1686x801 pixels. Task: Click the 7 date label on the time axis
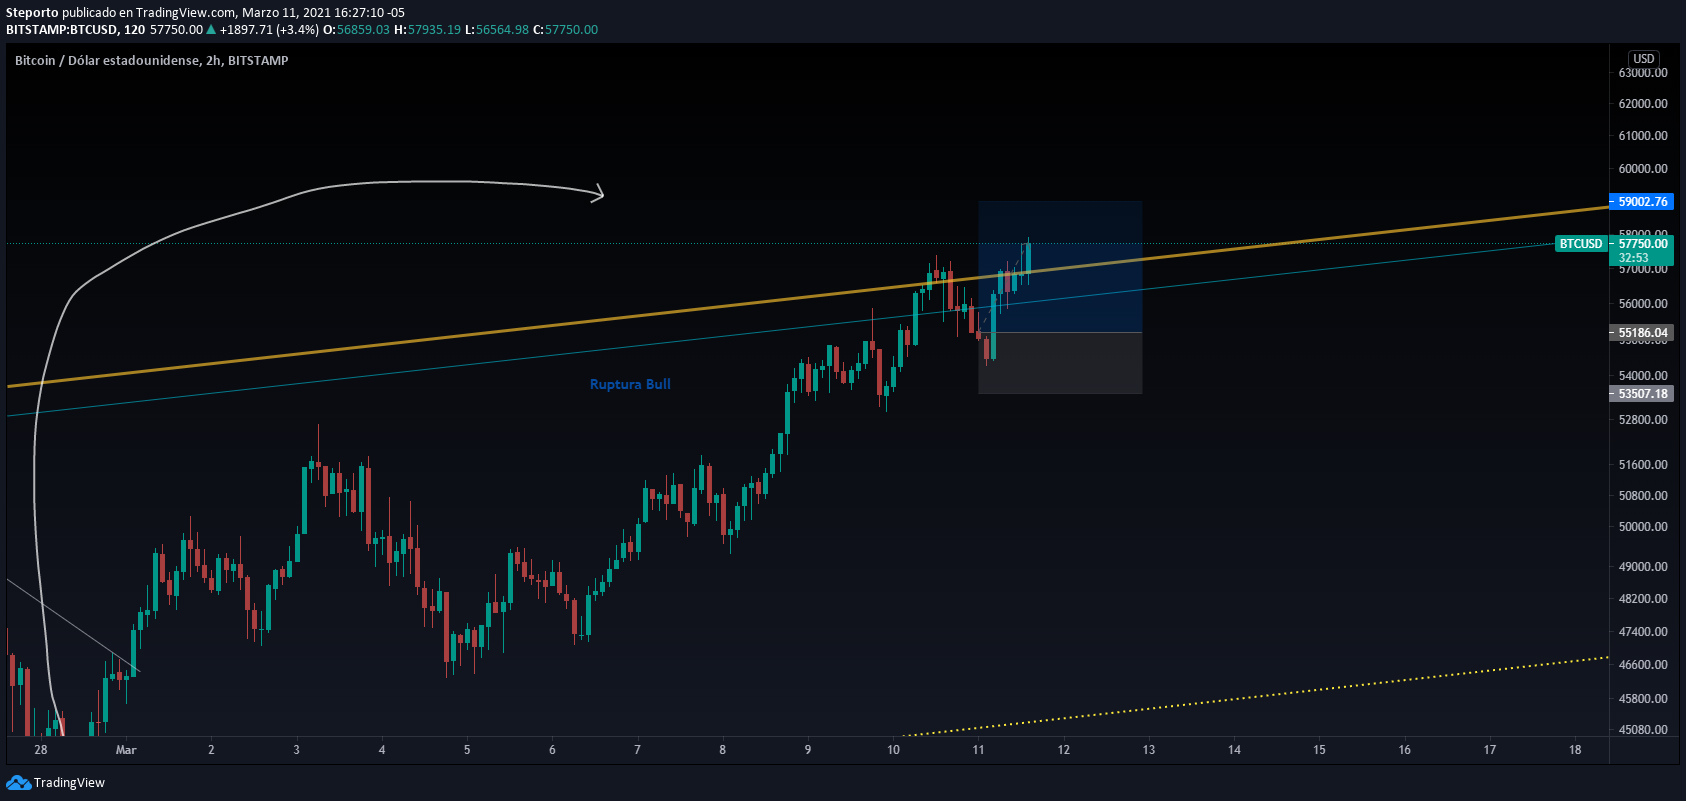(637, 750)
